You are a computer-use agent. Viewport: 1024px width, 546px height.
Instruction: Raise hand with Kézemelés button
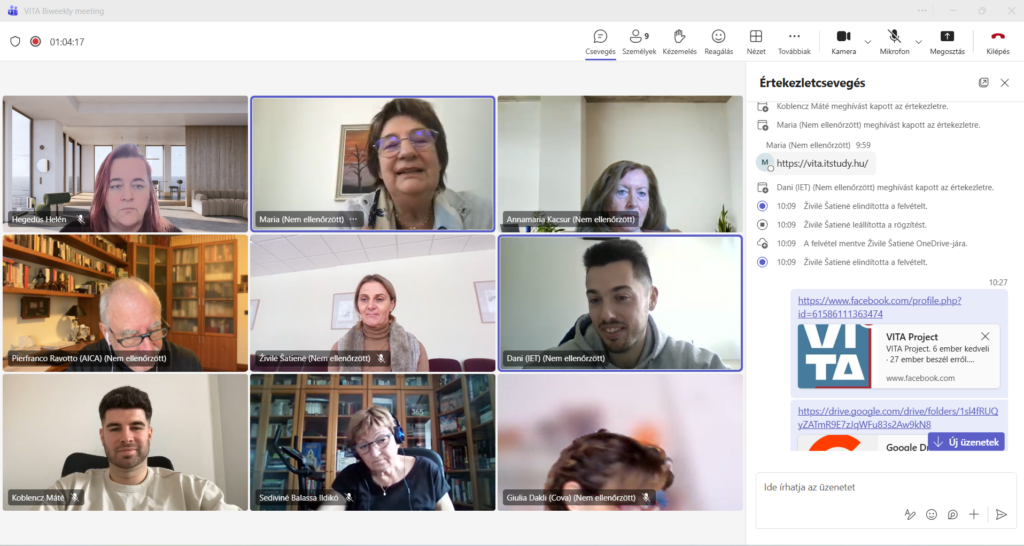[x=679, y=41]
